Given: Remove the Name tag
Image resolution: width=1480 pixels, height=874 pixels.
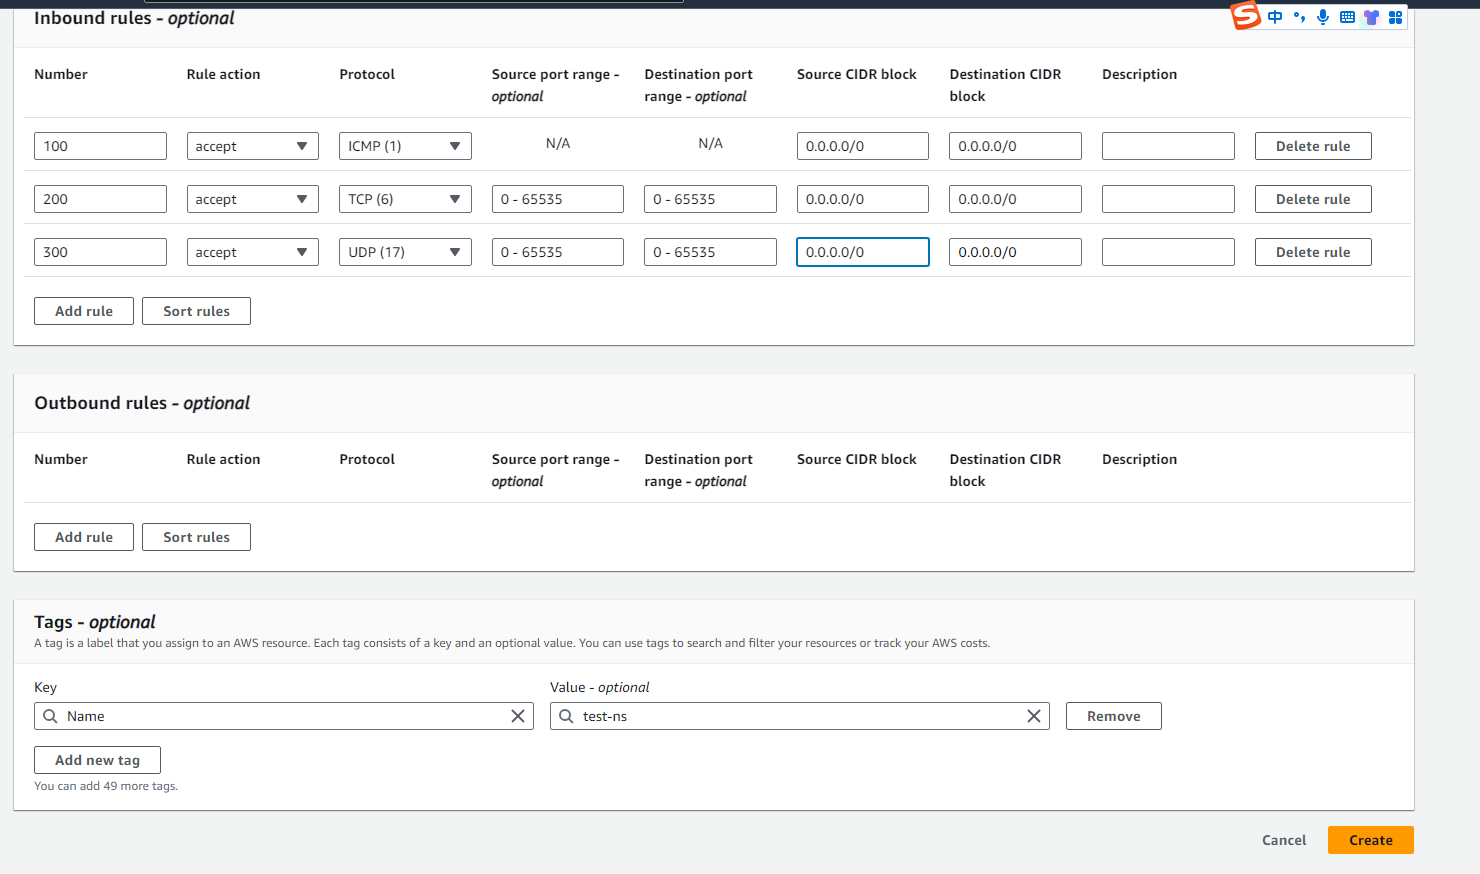Looking at the screenshot, I should point(1113,716).
